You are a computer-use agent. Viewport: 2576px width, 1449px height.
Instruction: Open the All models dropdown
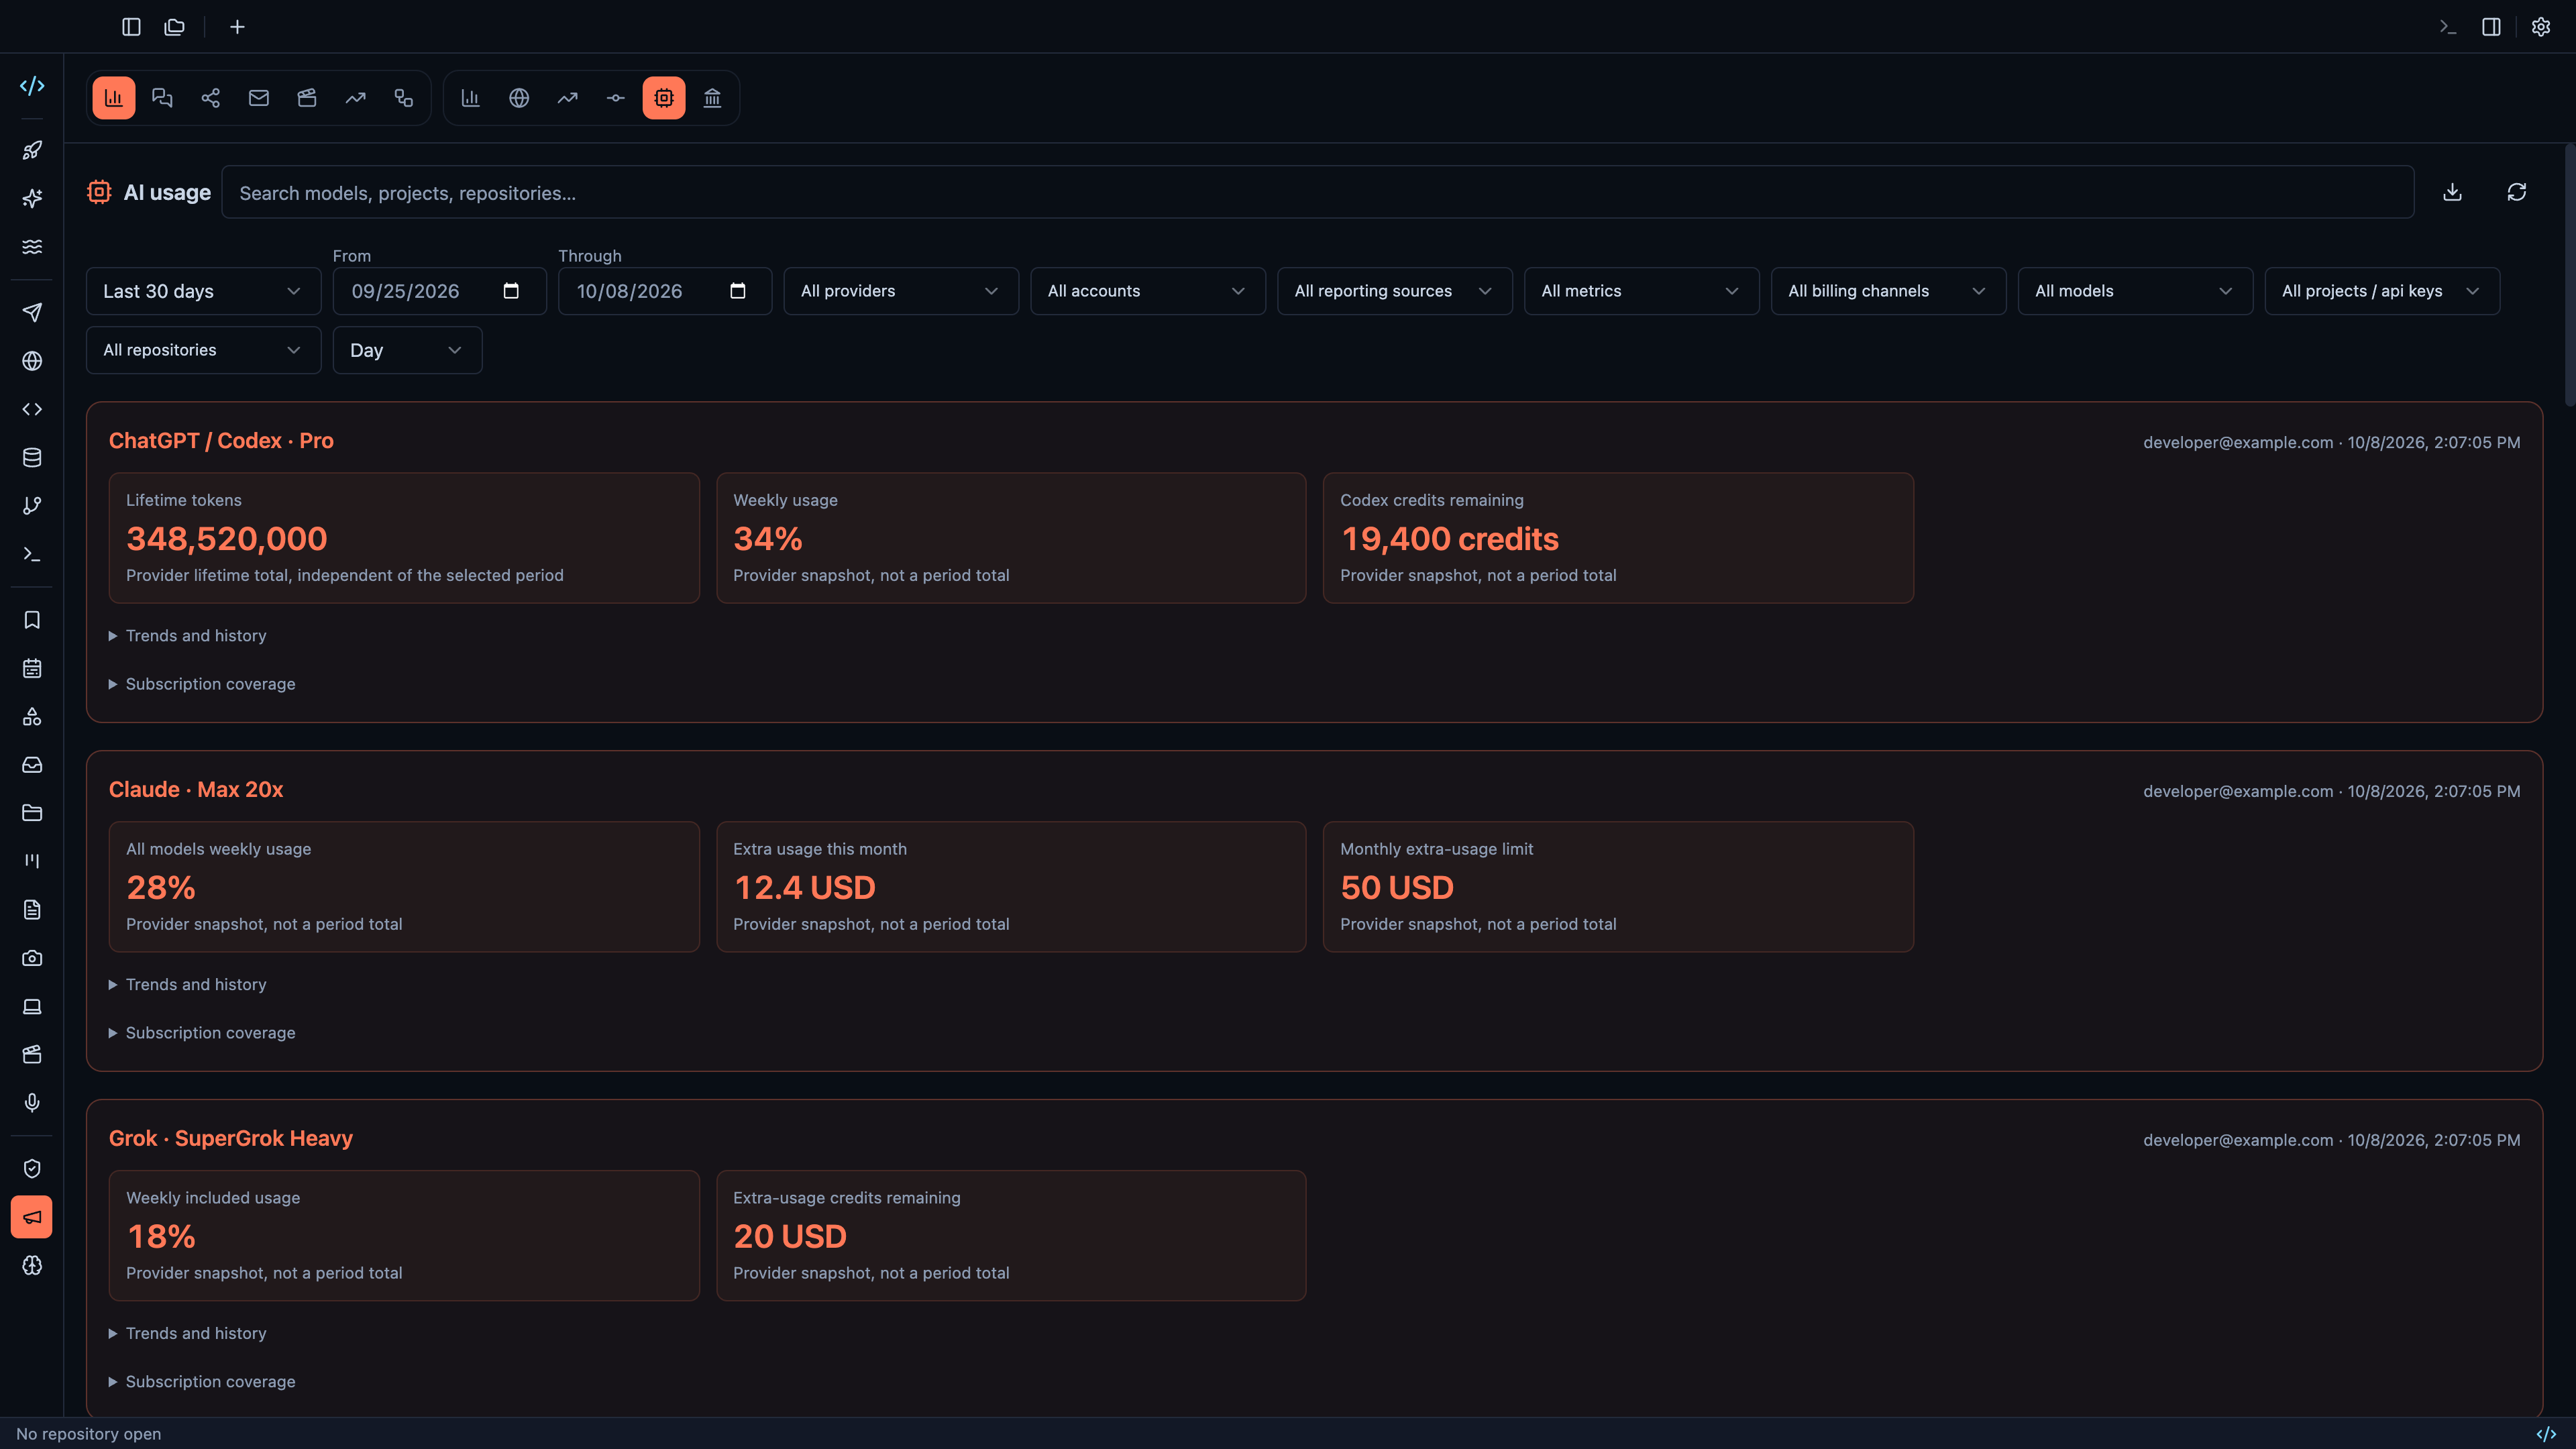pyautogui.click(x=2135, y=291)
